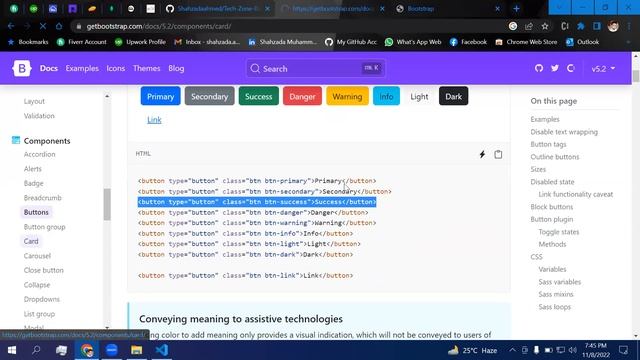Open the Chrome Web Store bookmark
Image resolution: width=640 pixels, height=360 pixels.
click(527, 42)
